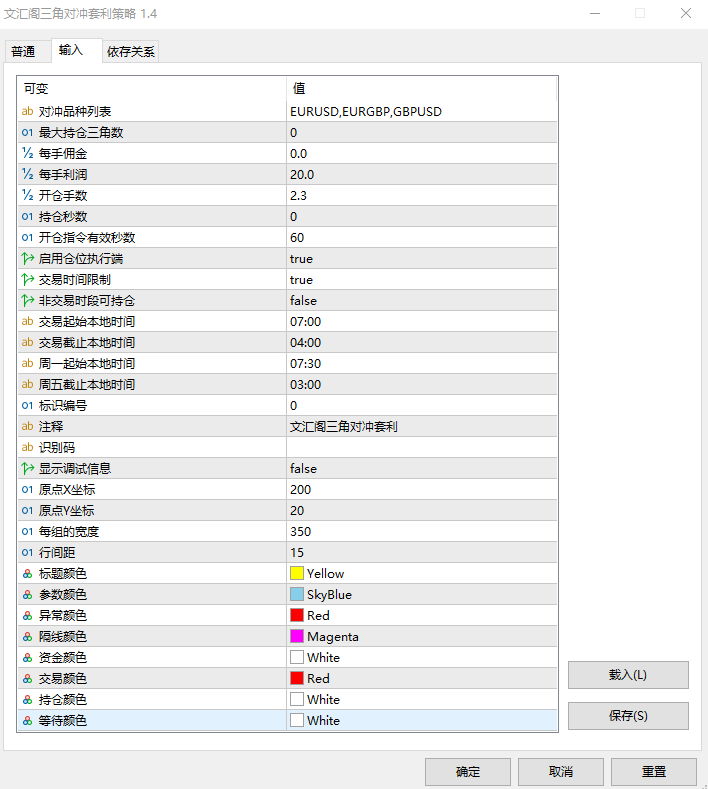The image size is (708, 789).
Task: Click the yellow swatch for 标题颜色
Action: 297,573
